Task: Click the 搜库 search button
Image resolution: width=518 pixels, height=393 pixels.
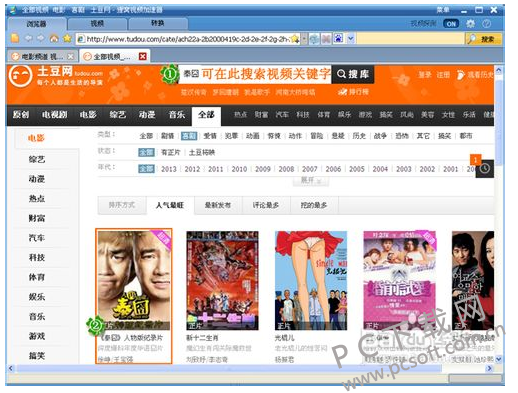Action: (353, 74)
